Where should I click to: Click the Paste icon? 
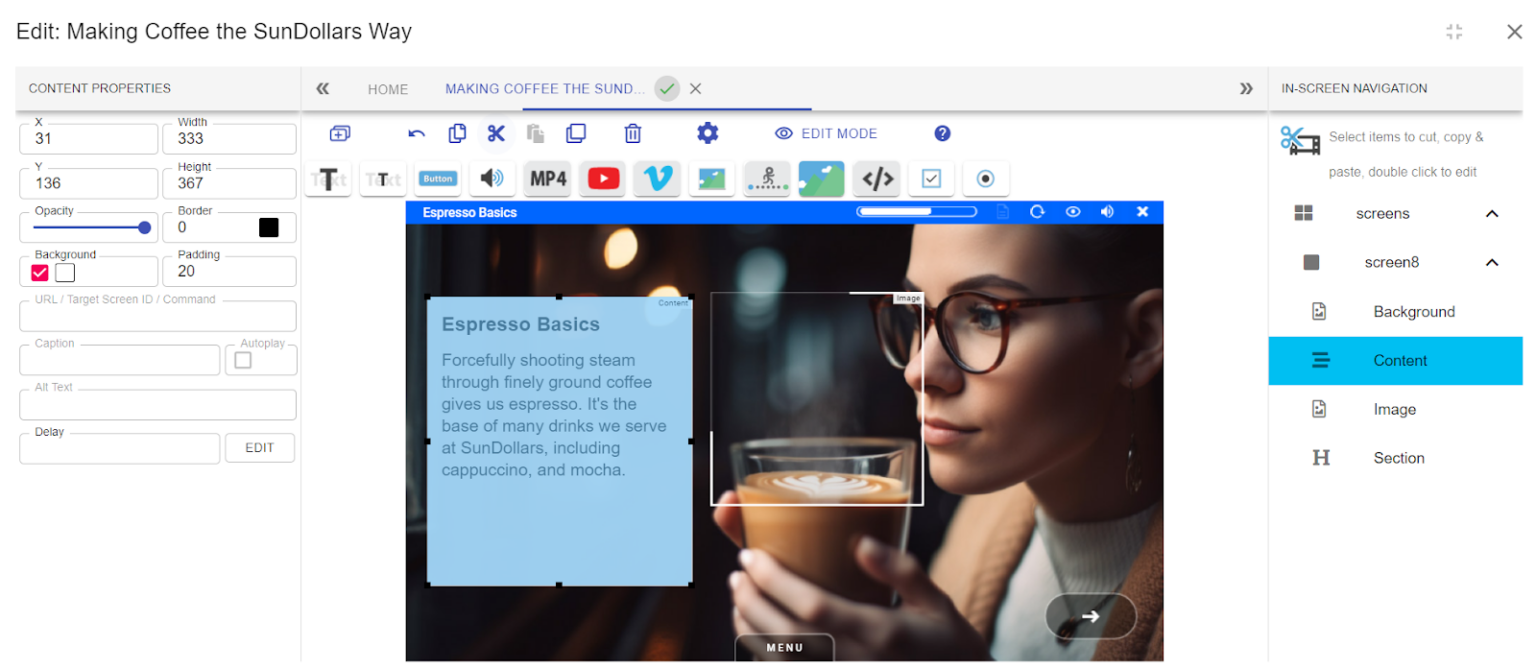[x=536, y=132]
